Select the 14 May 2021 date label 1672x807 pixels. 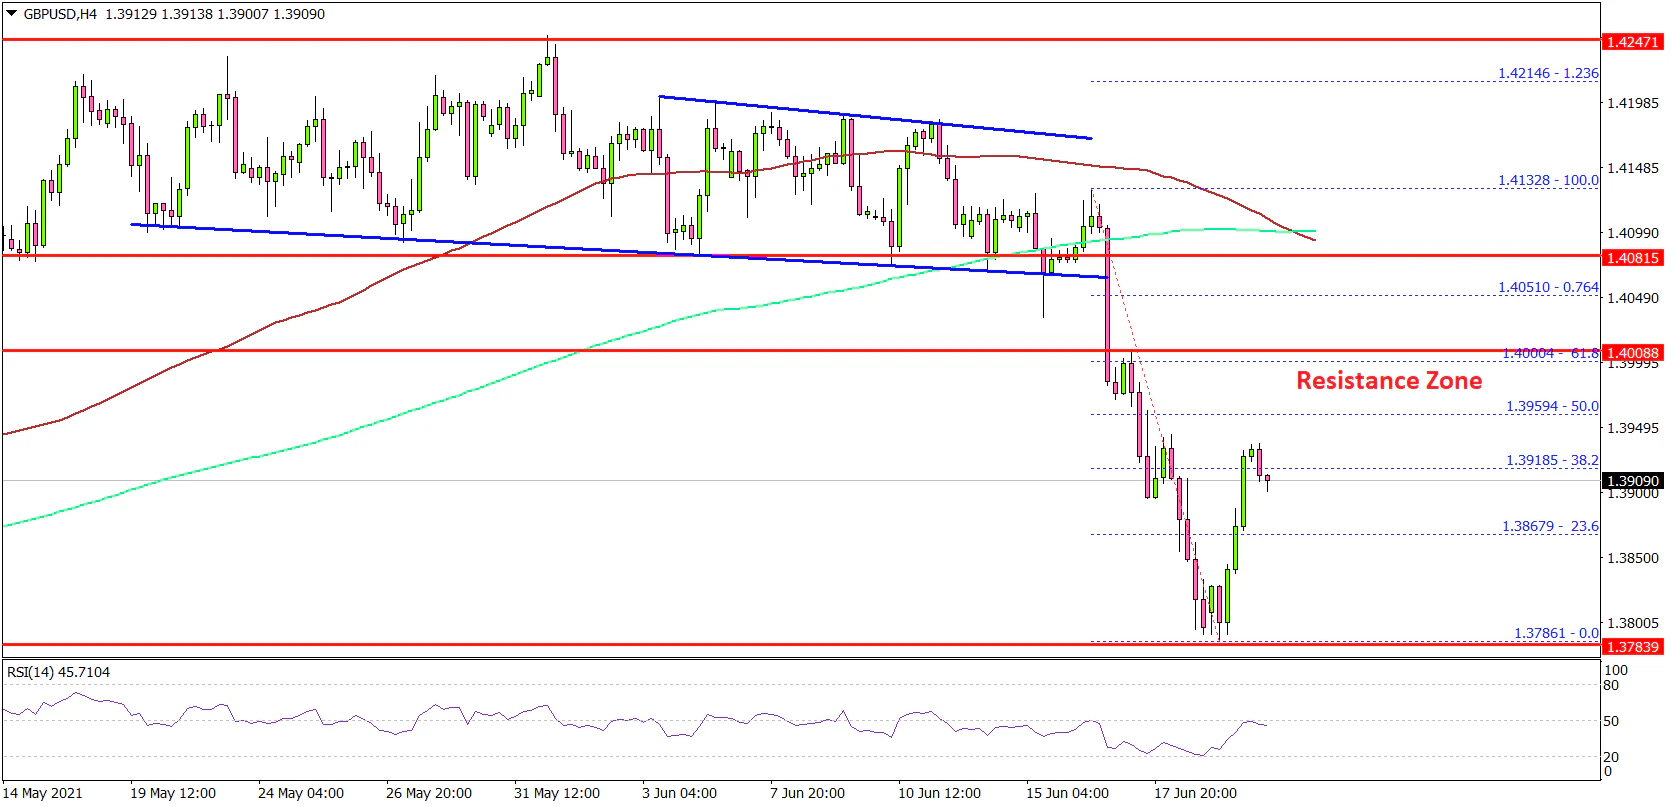tap(43, 794)
